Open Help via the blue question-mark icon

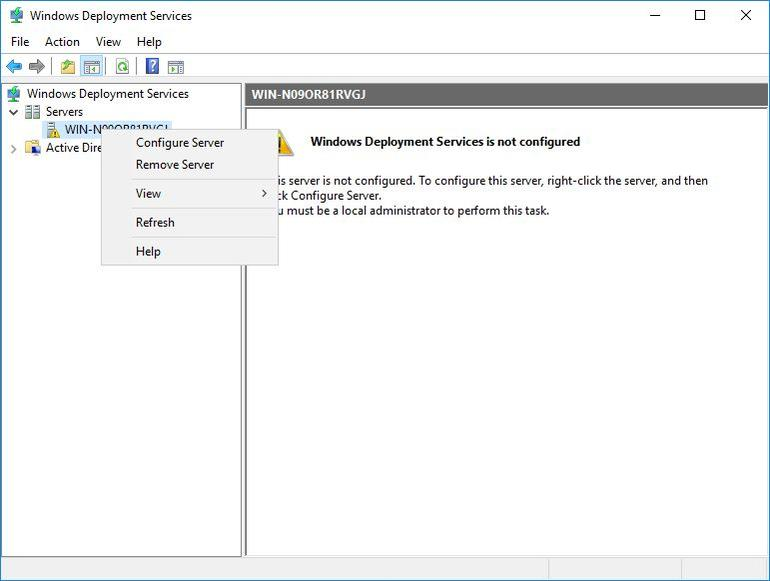click(152, 67)
